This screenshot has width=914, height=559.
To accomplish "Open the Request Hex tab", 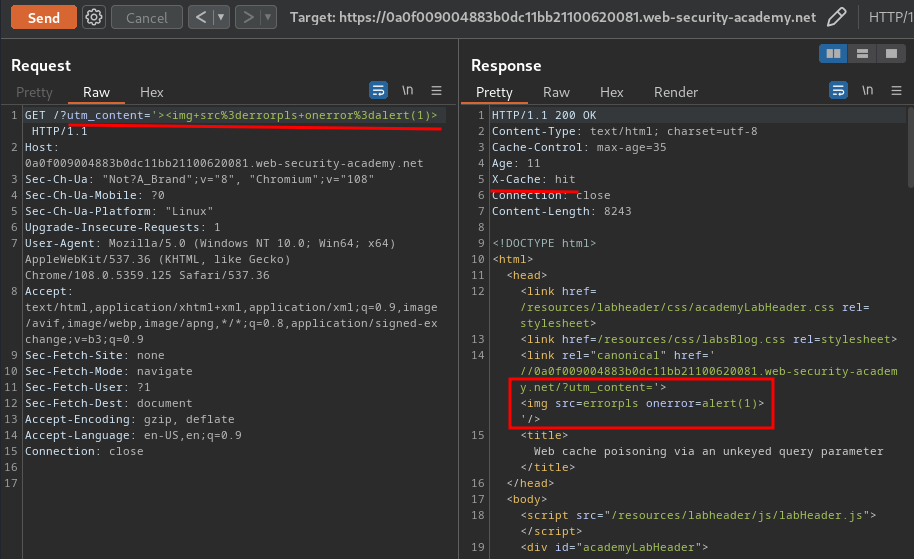I will pos(152,92).
